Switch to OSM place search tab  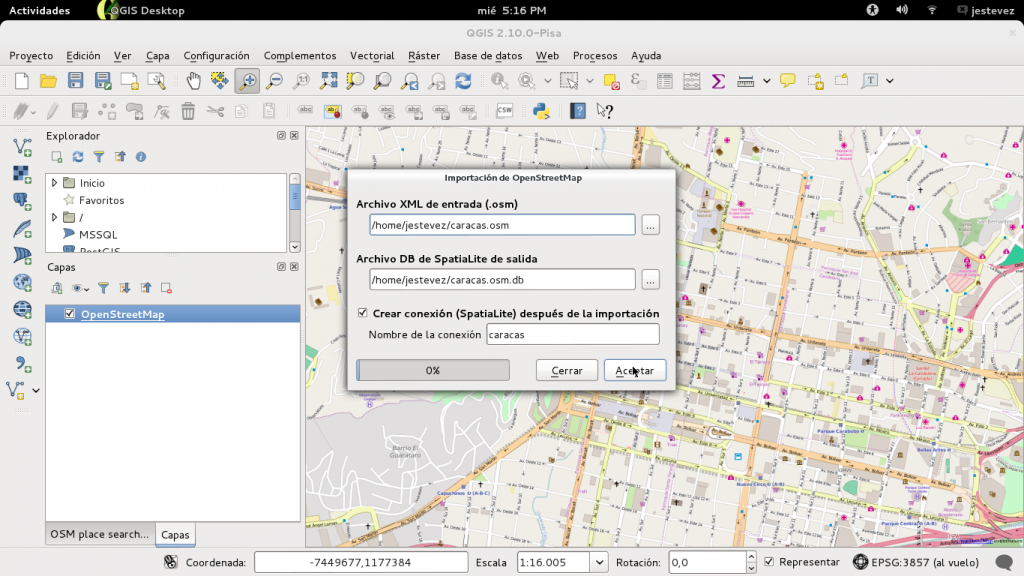99,534
